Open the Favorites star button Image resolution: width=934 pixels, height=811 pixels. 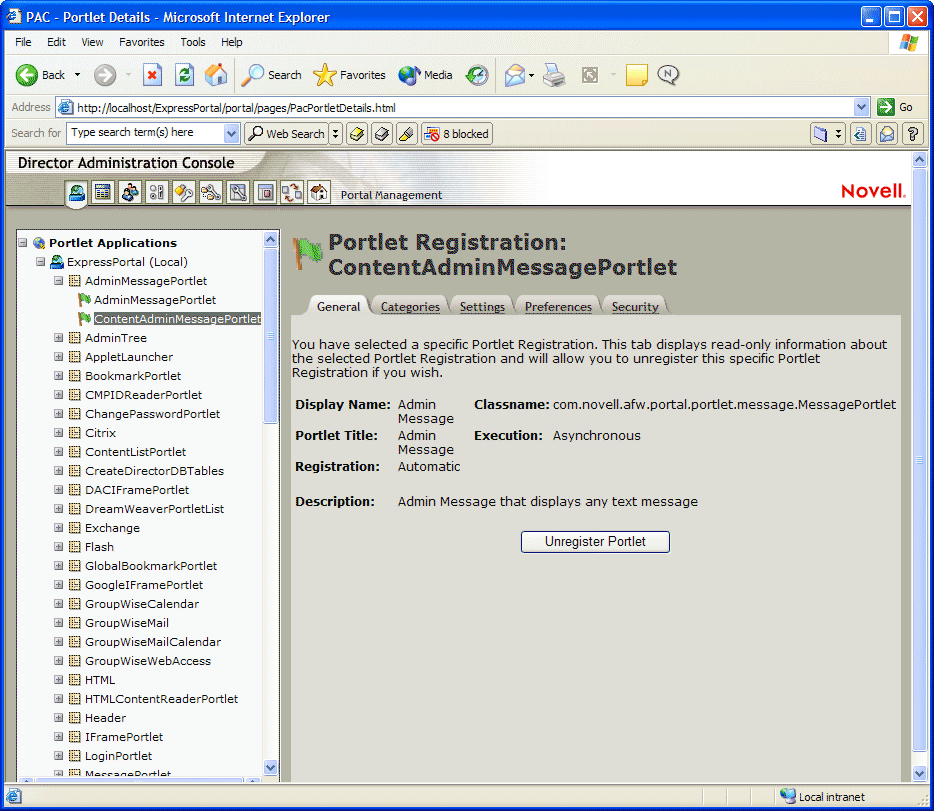(350, 75)
